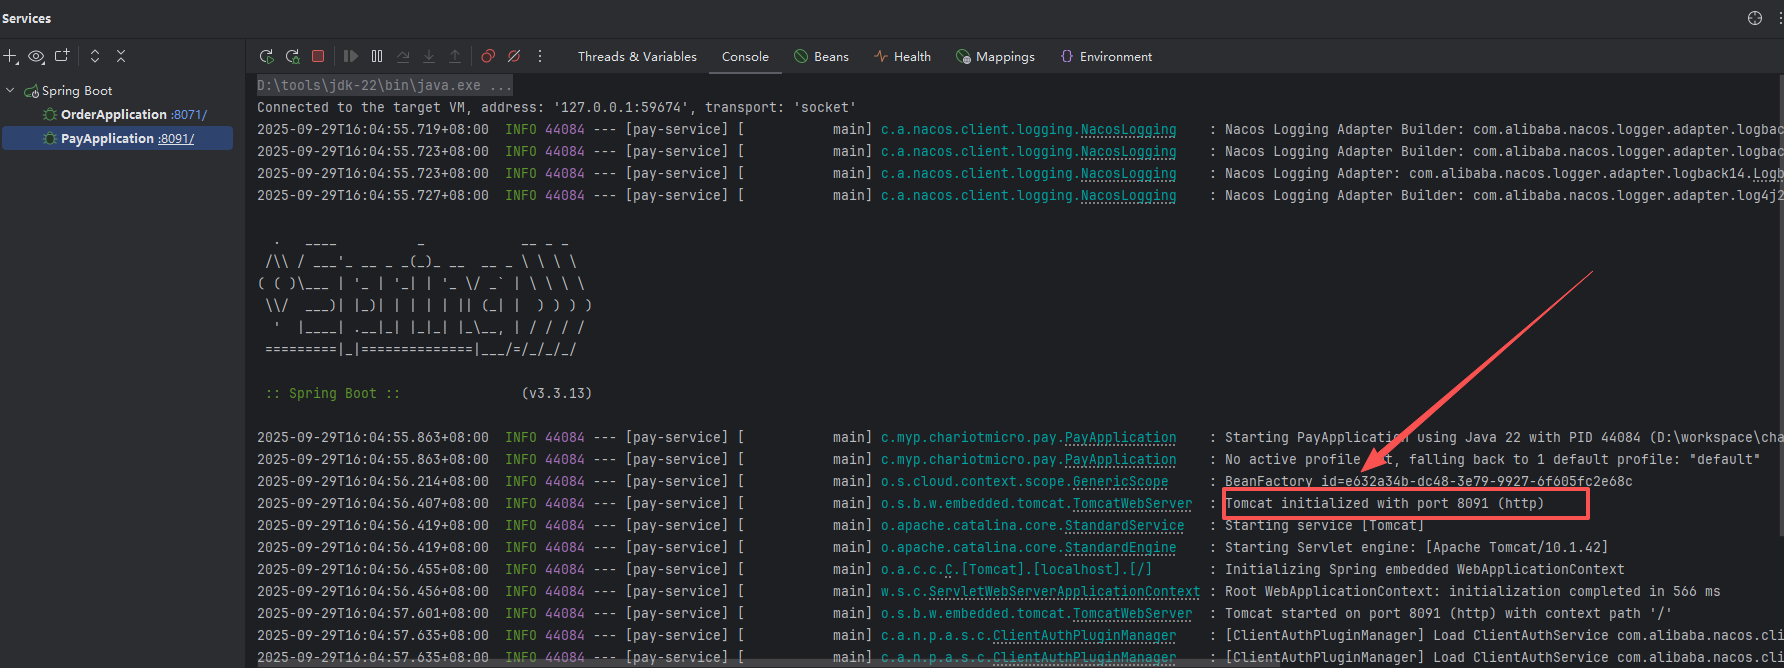
Task: Open the StandardService class link
Action: [x=1124, y=526]
